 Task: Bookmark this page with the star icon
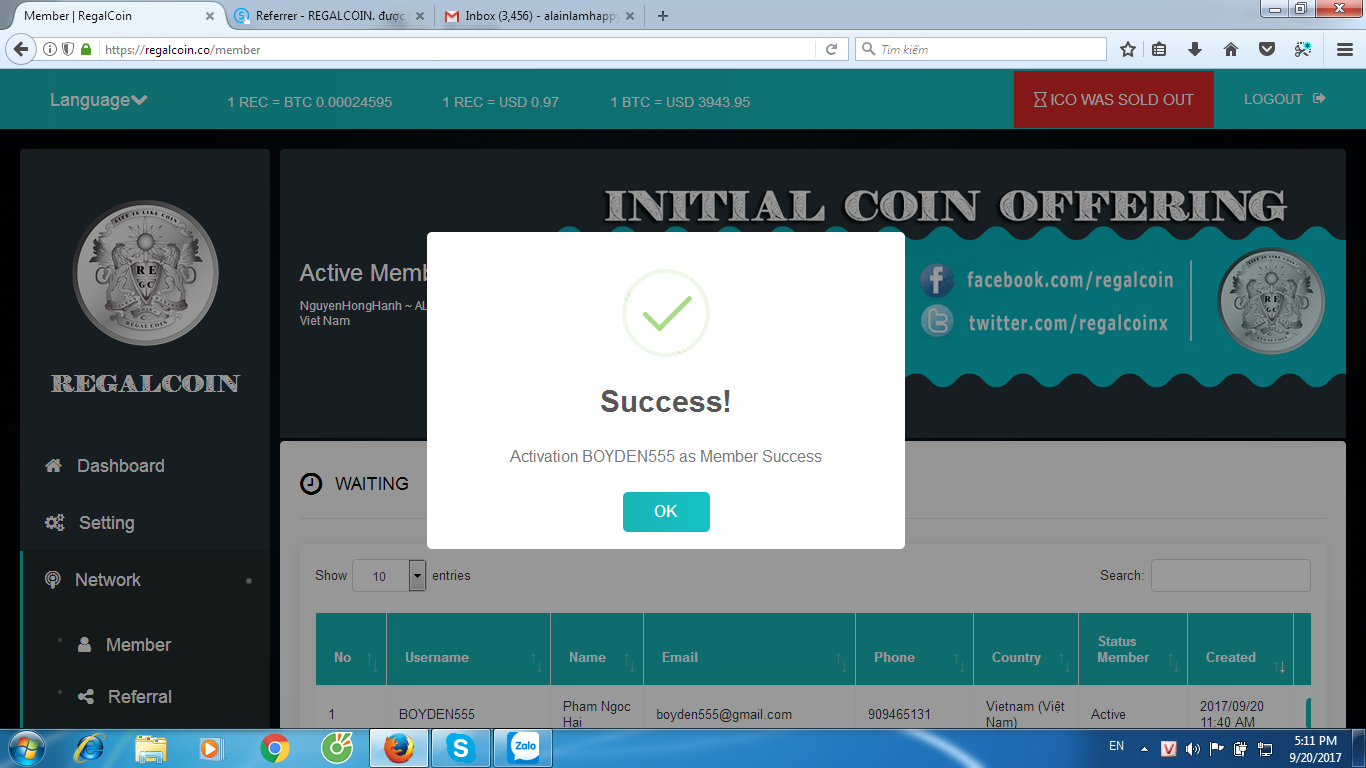pyautogui.click(x=1128, y=49)
